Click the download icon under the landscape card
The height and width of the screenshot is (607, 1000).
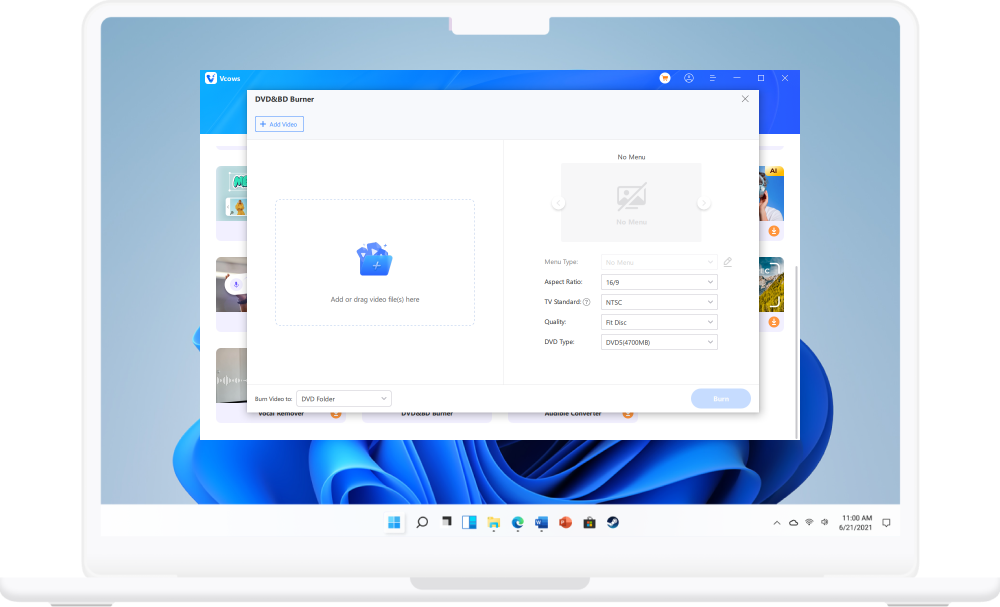(774, 322)
